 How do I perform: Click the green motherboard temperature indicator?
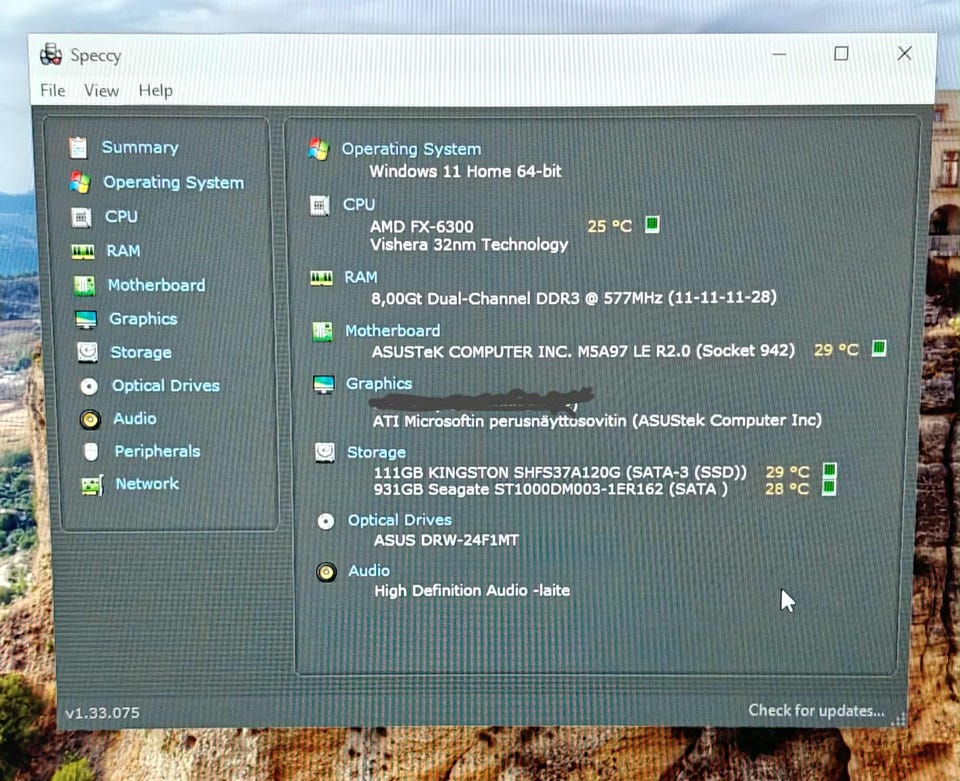[x=879, y=348]
